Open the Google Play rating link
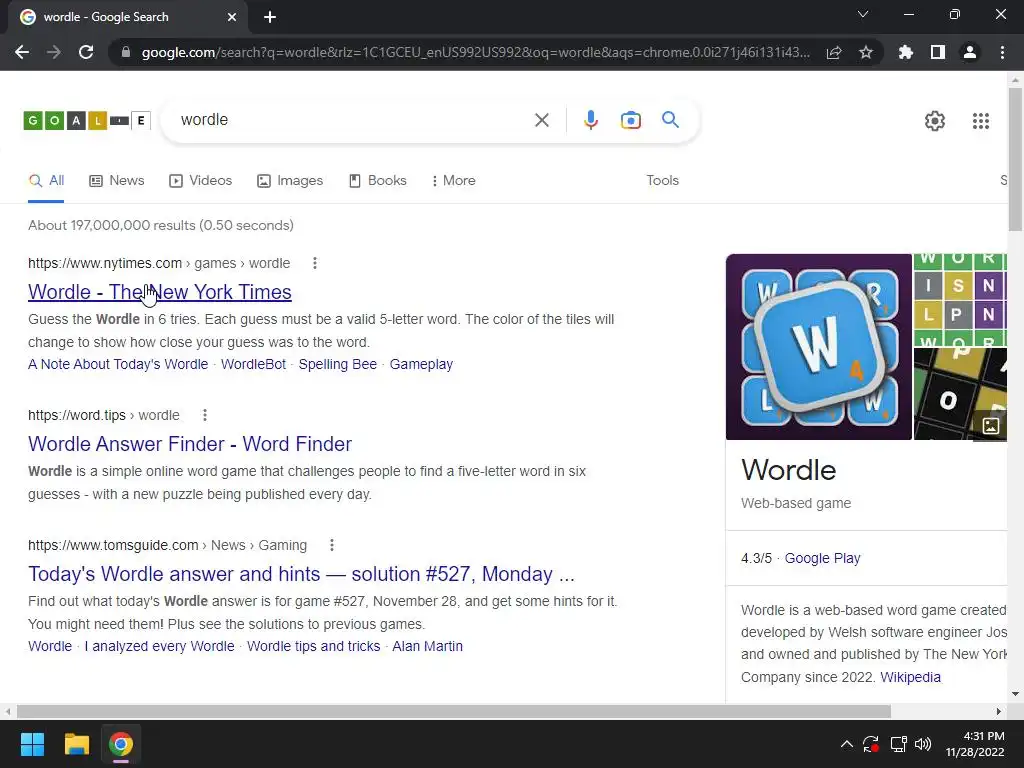Viewport: 1024px width, 768px height. coord(822,558)
